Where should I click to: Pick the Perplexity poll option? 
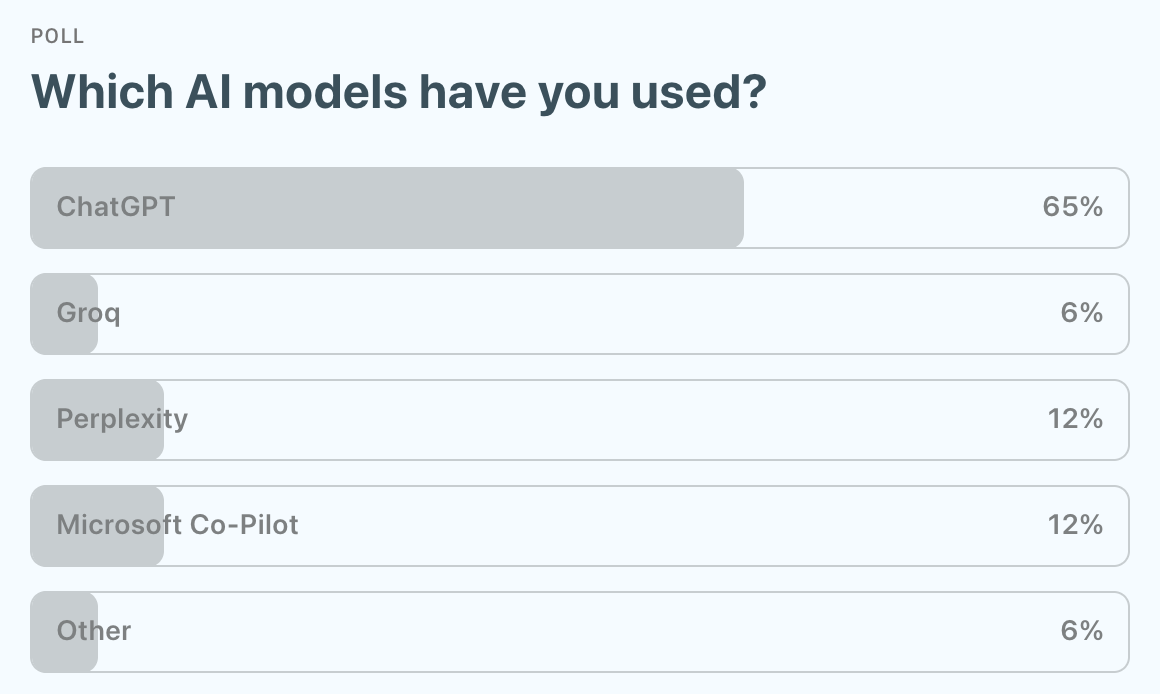[122, 419]
